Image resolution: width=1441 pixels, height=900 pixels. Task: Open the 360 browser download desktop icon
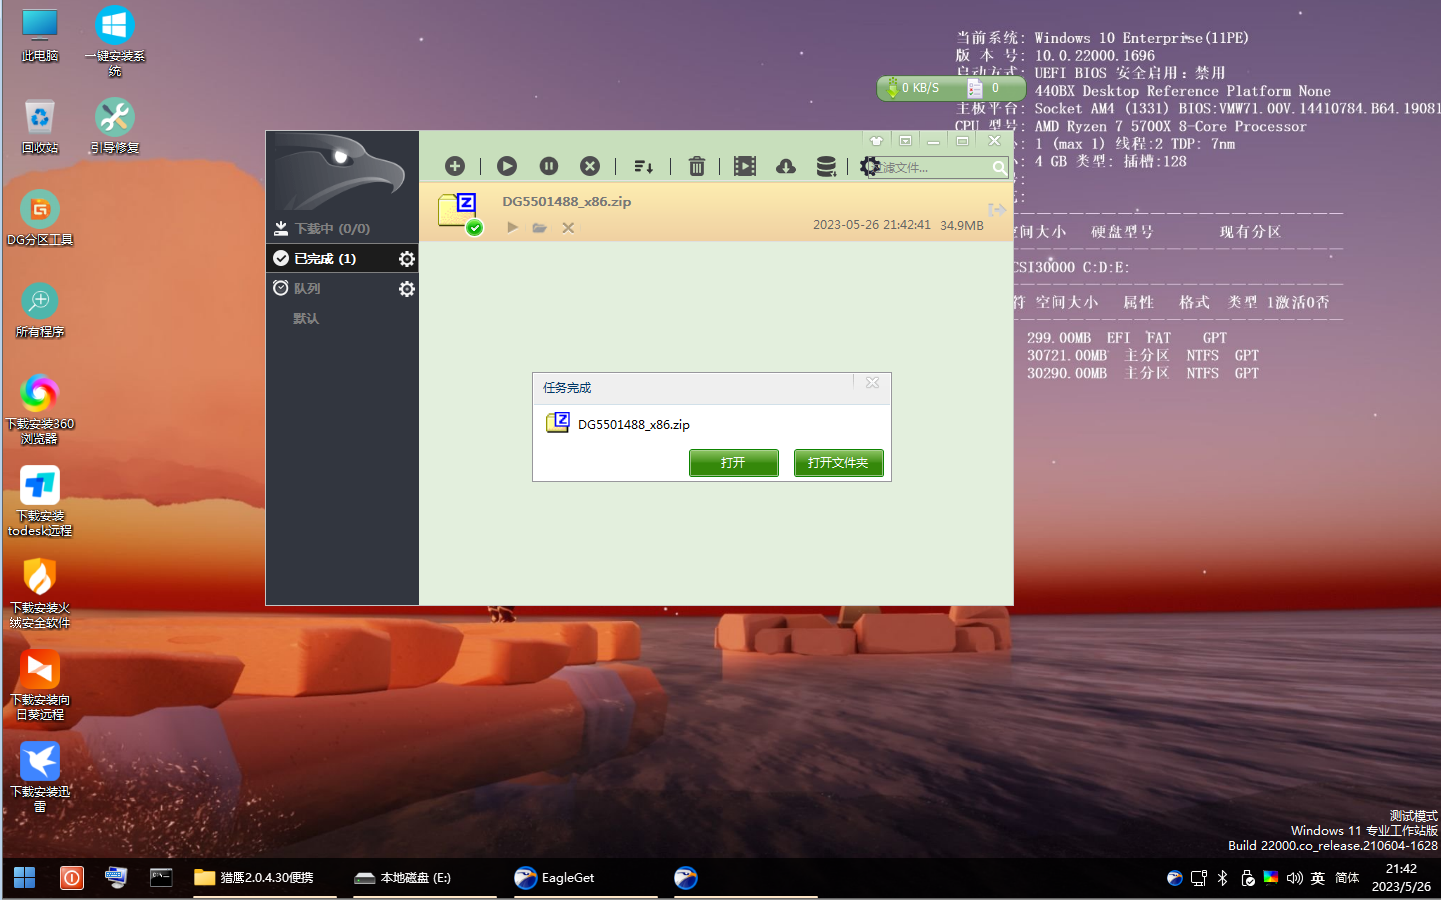(40, 409)
